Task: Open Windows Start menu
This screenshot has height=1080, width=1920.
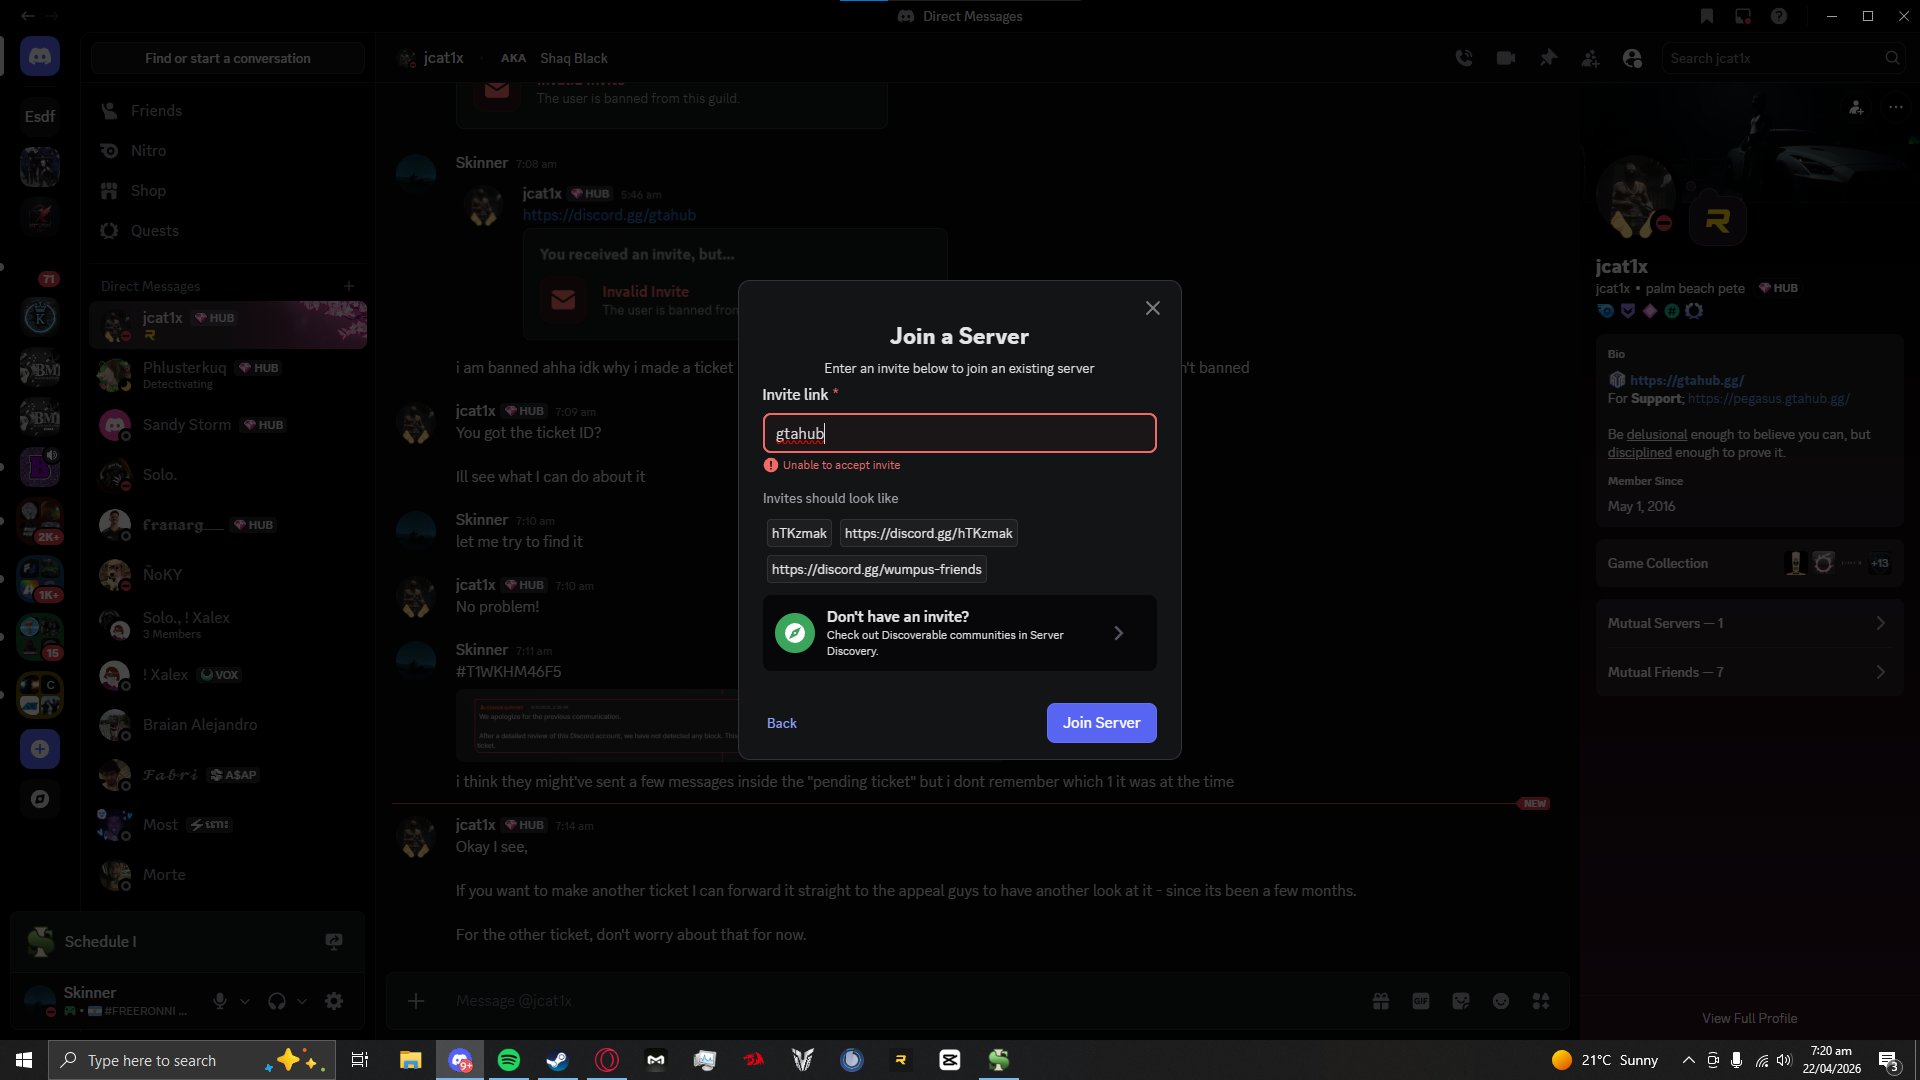Action: coord(24,1060)
